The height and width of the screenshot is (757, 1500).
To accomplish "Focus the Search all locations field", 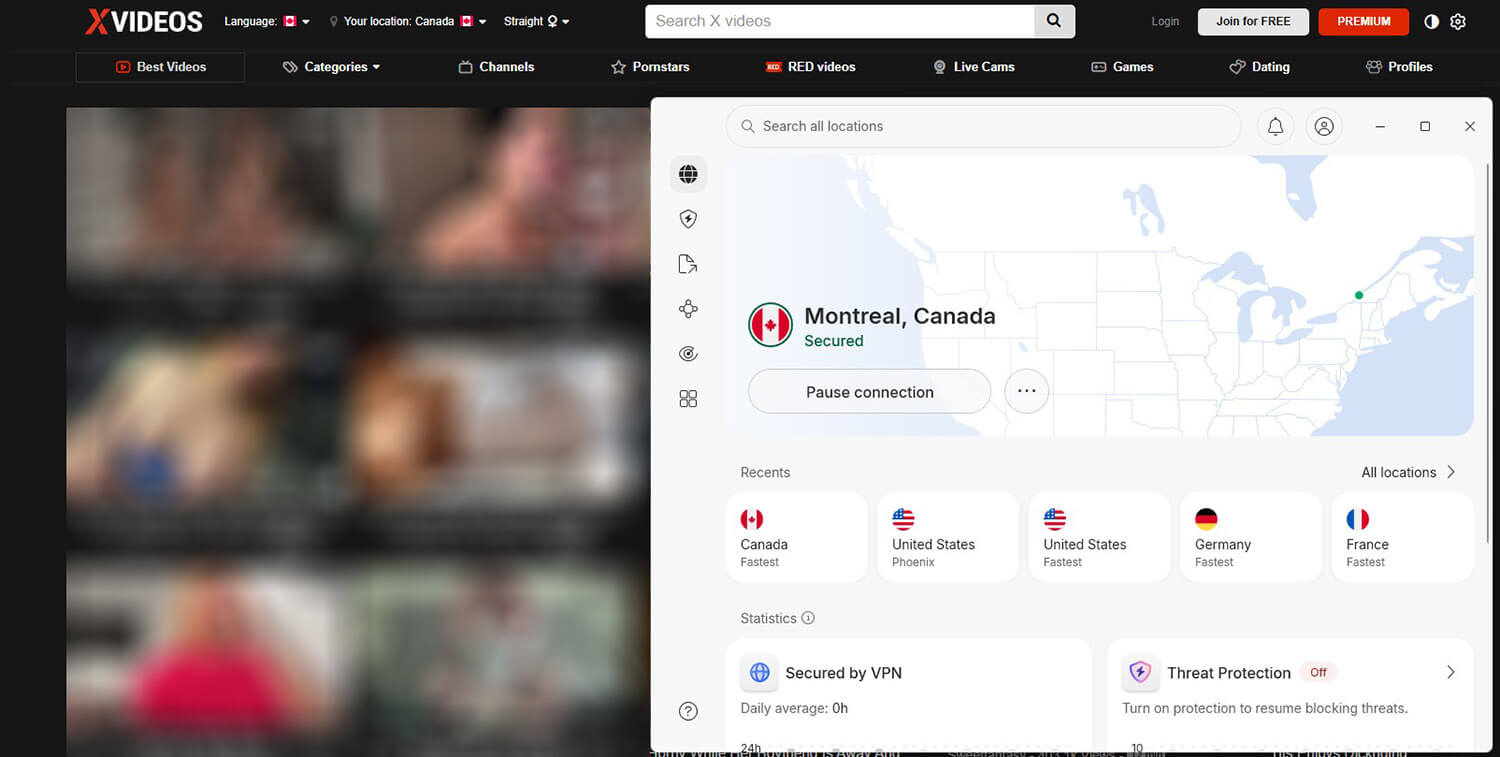I will coord(983,126).
